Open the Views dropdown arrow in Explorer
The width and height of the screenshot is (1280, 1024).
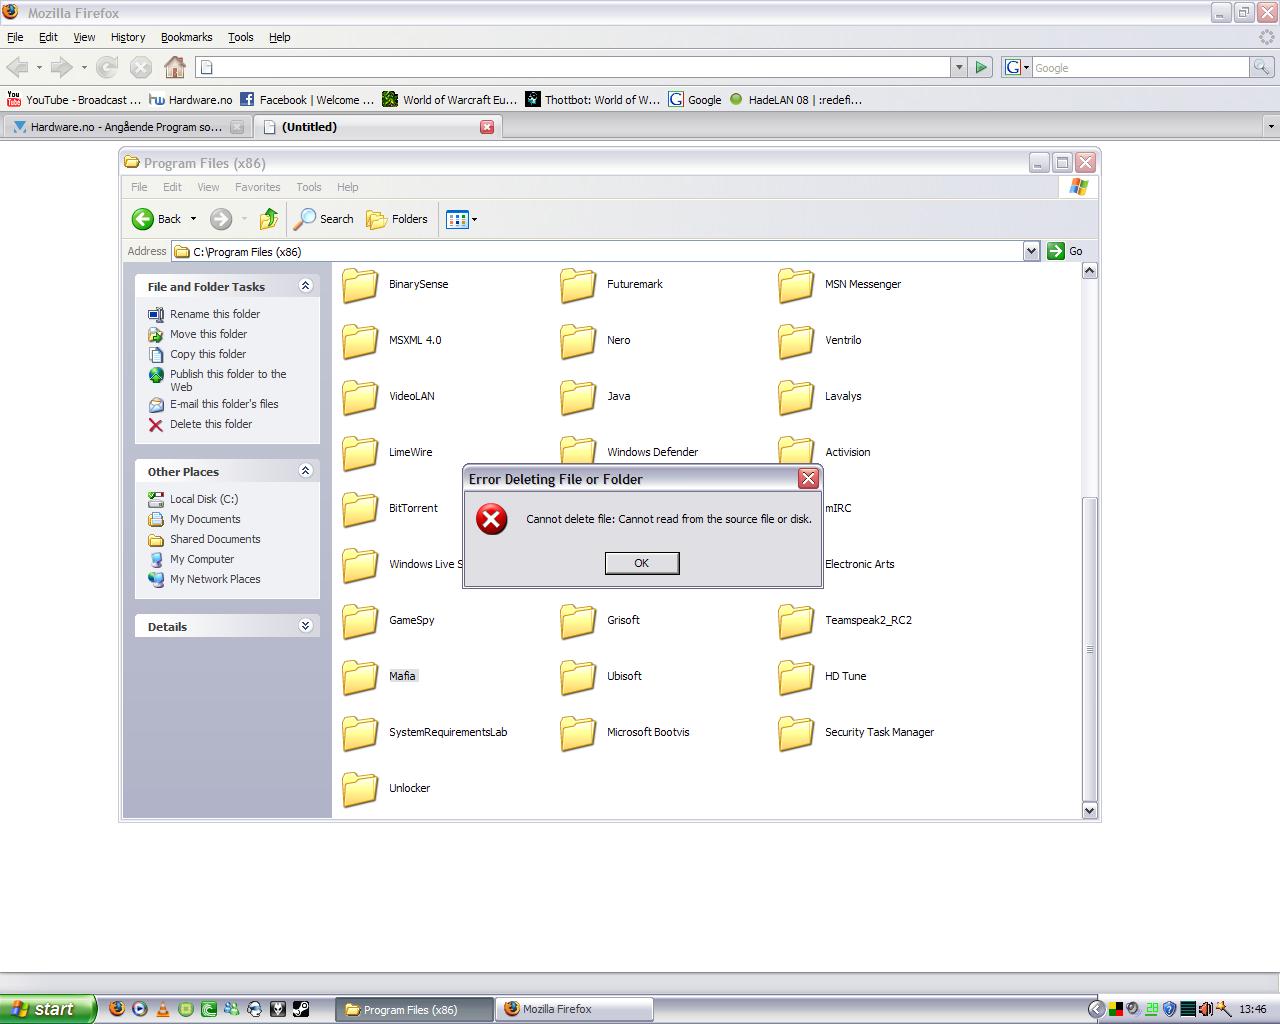pos(474,219)
